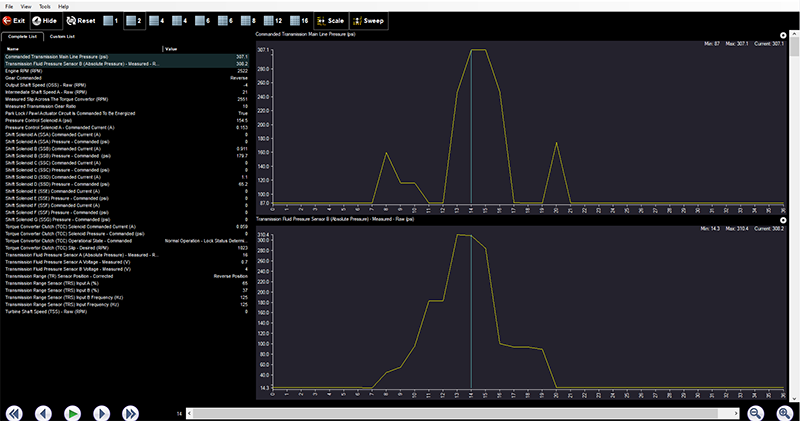Zoom in using the plus magnifier icon

pyautogui.click(x=784, y=412)
